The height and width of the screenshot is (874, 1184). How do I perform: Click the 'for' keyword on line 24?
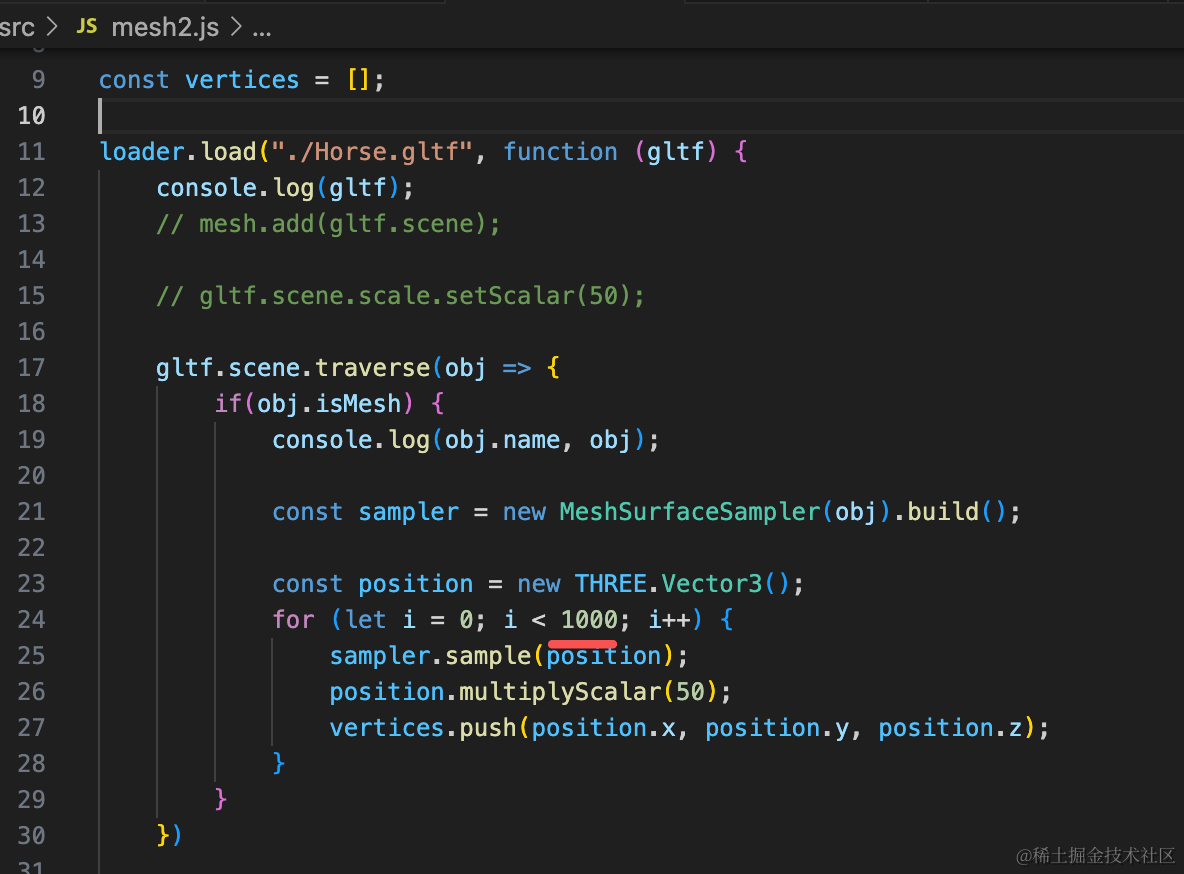(x=294, y=620)
